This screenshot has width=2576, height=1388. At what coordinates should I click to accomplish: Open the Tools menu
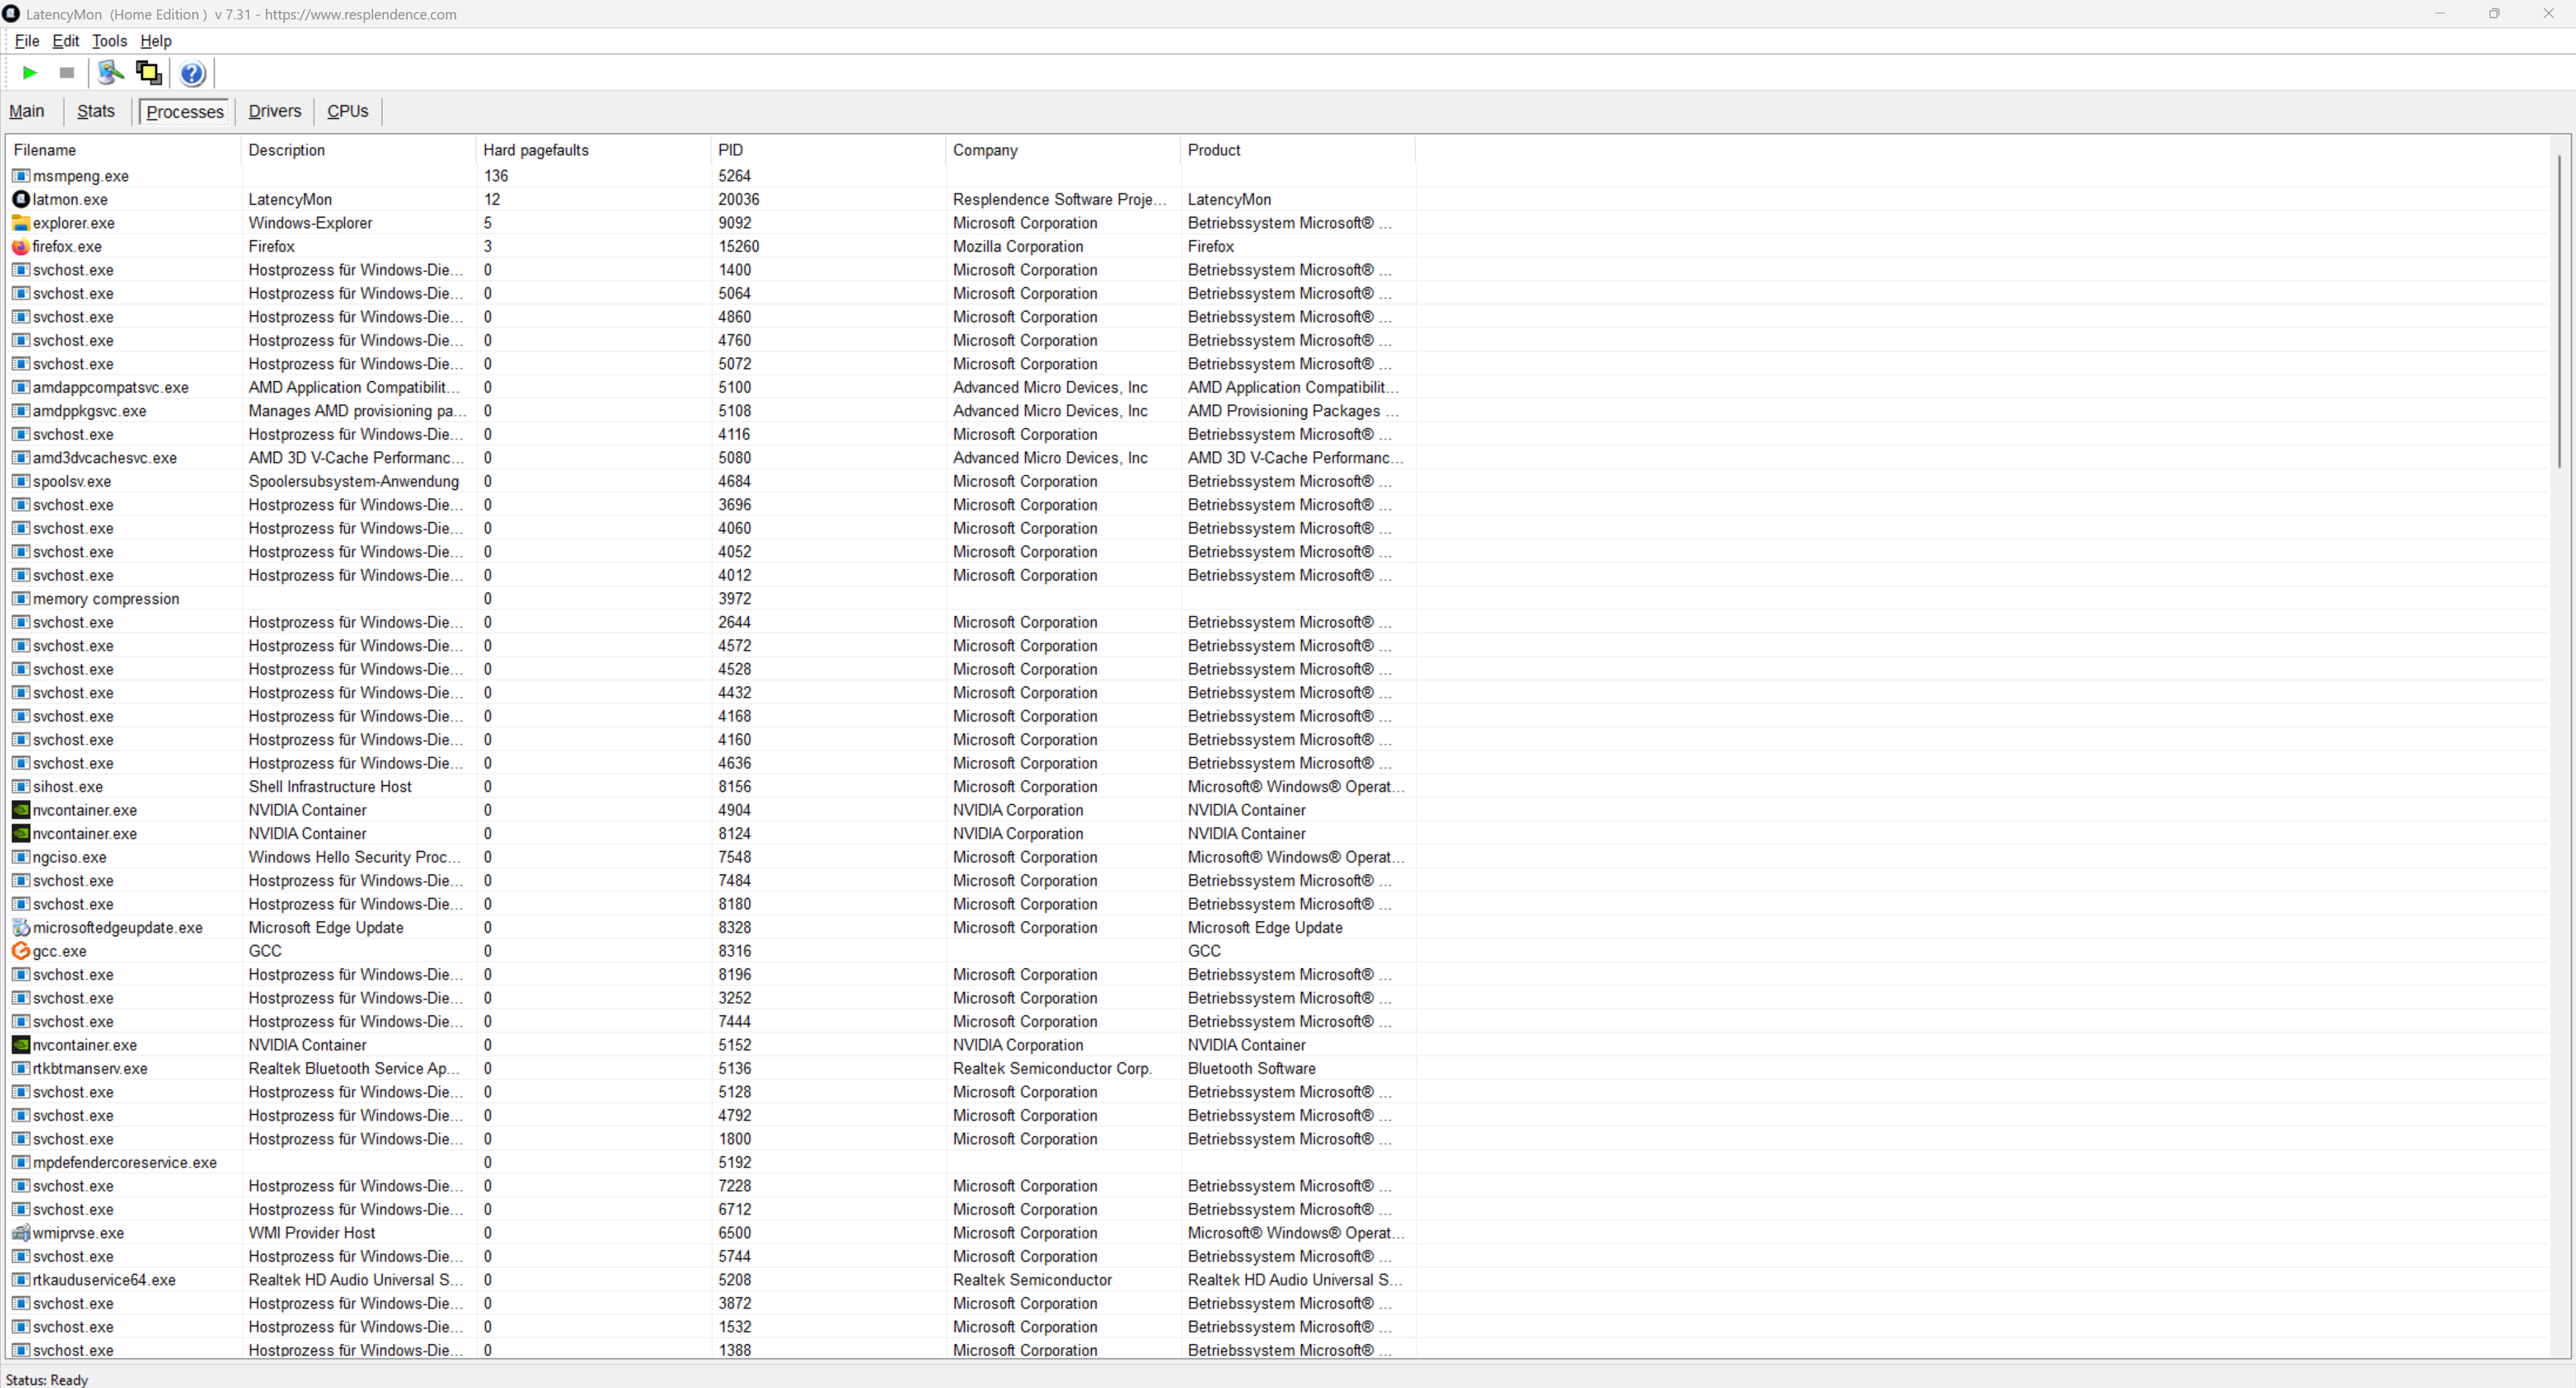pyautogui.click(x=109, y=41)
